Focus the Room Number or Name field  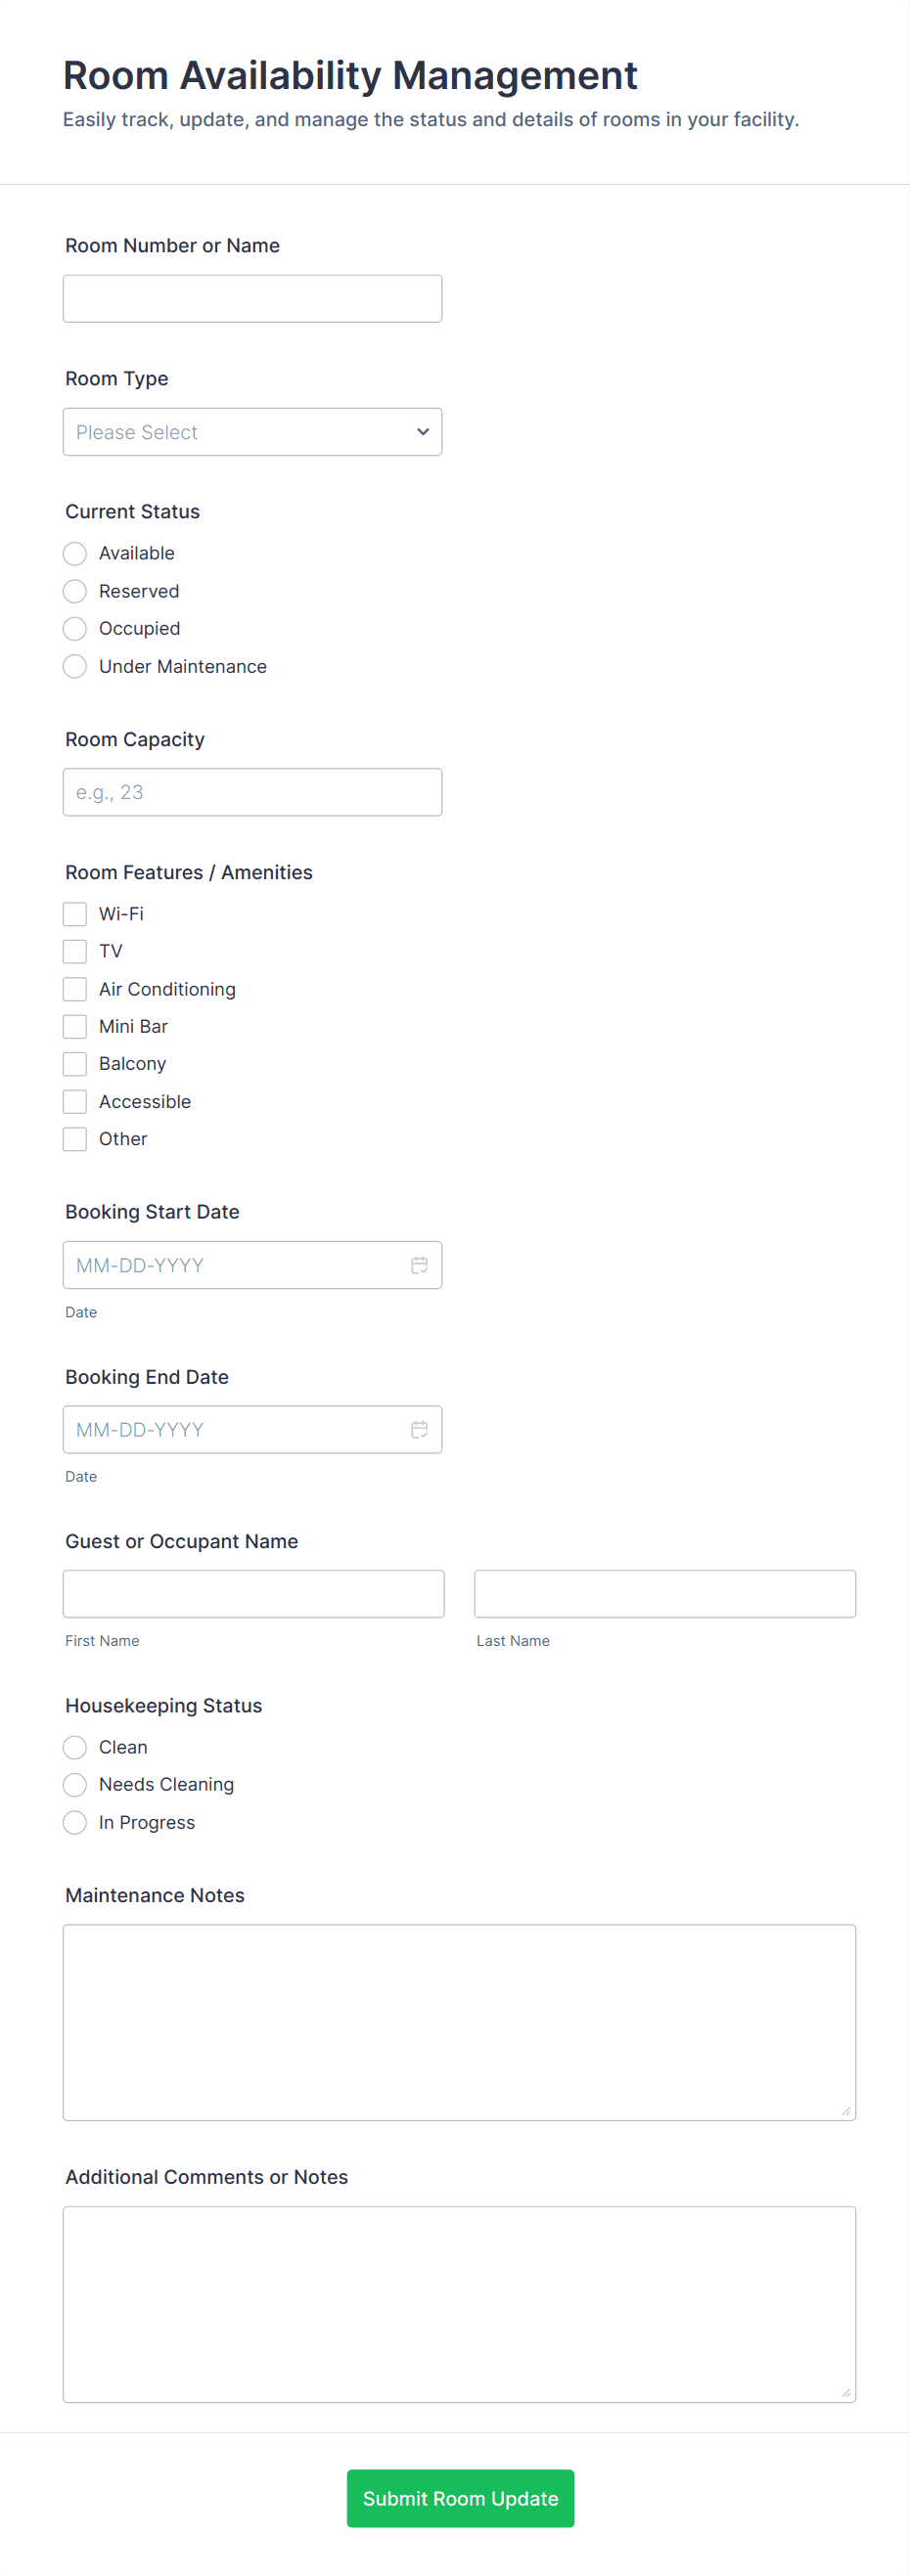pos(252,299)
